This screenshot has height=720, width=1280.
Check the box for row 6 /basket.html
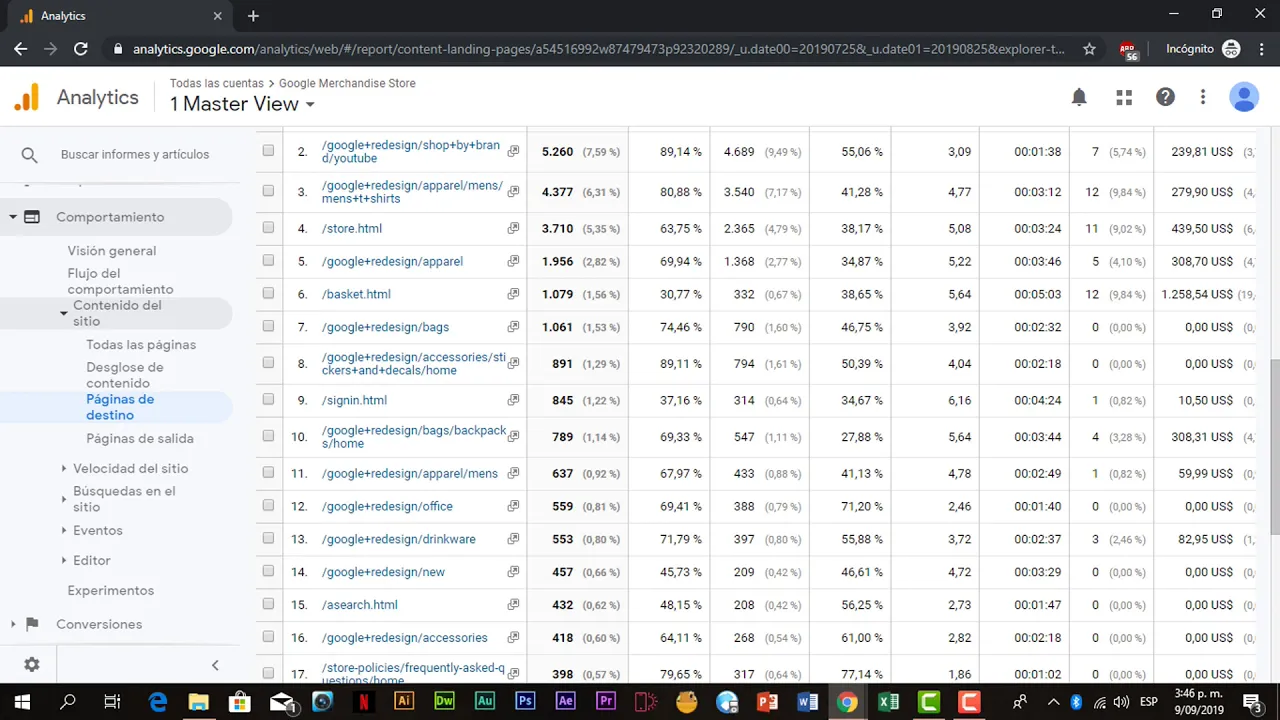pyautogui.click(x=268, y=294)
